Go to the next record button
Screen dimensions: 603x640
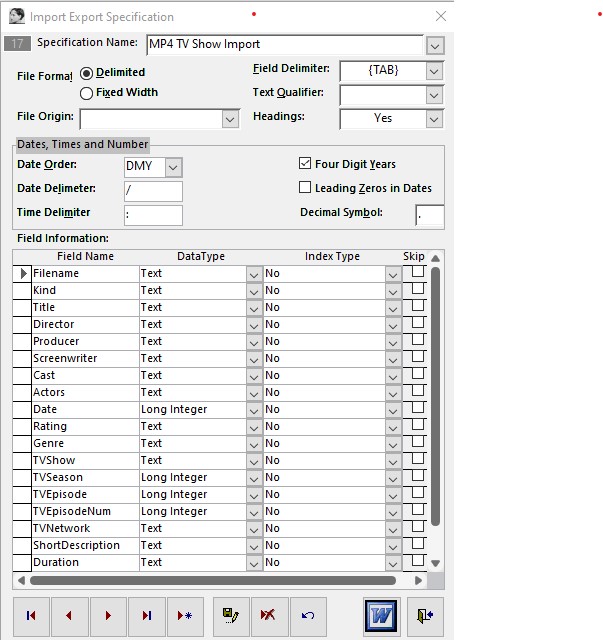click(108, 616)
